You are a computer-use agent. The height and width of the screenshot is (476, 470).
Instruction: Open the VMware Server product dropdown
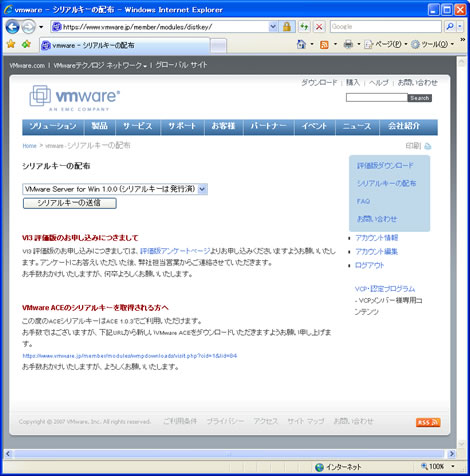pos(115,189)
